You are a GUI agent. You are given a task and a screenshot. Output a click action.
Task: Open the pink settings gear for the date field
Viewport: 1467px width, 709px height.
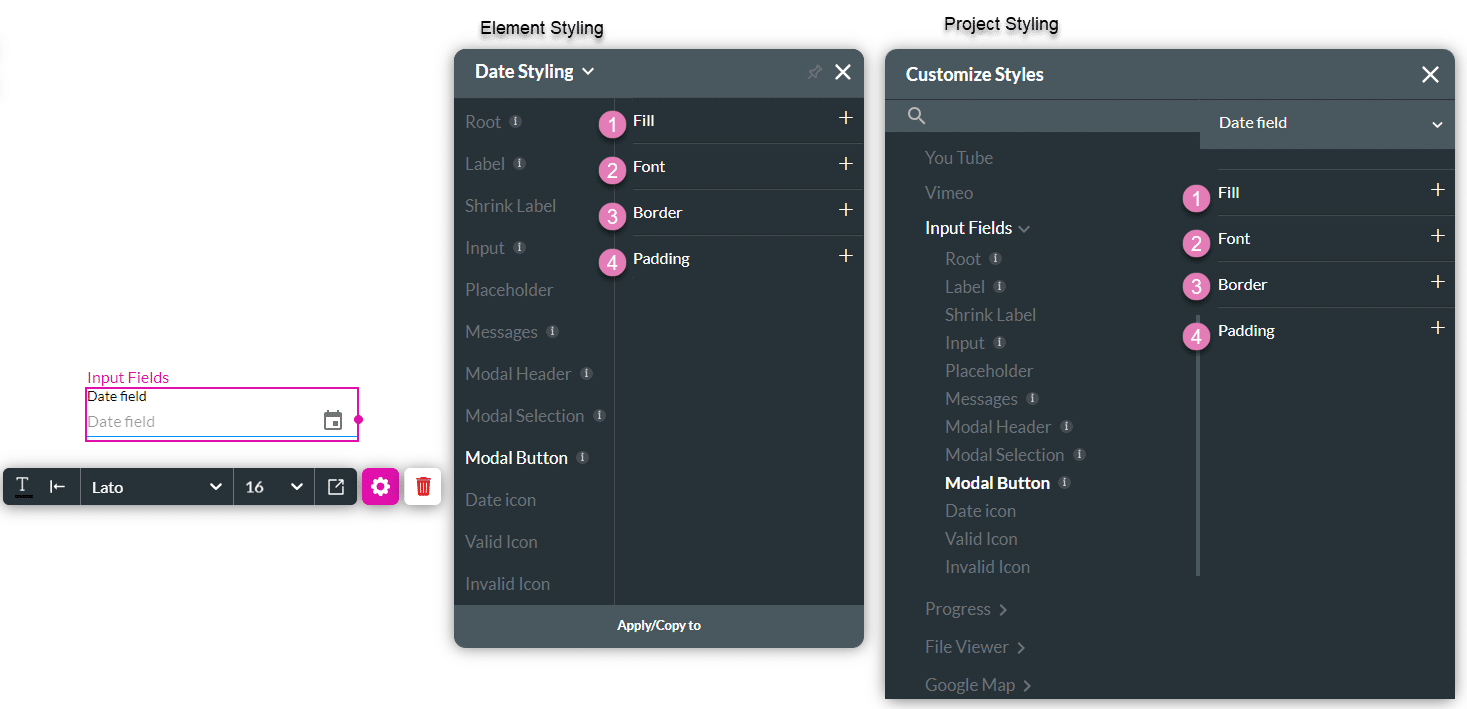click(381, 486)
